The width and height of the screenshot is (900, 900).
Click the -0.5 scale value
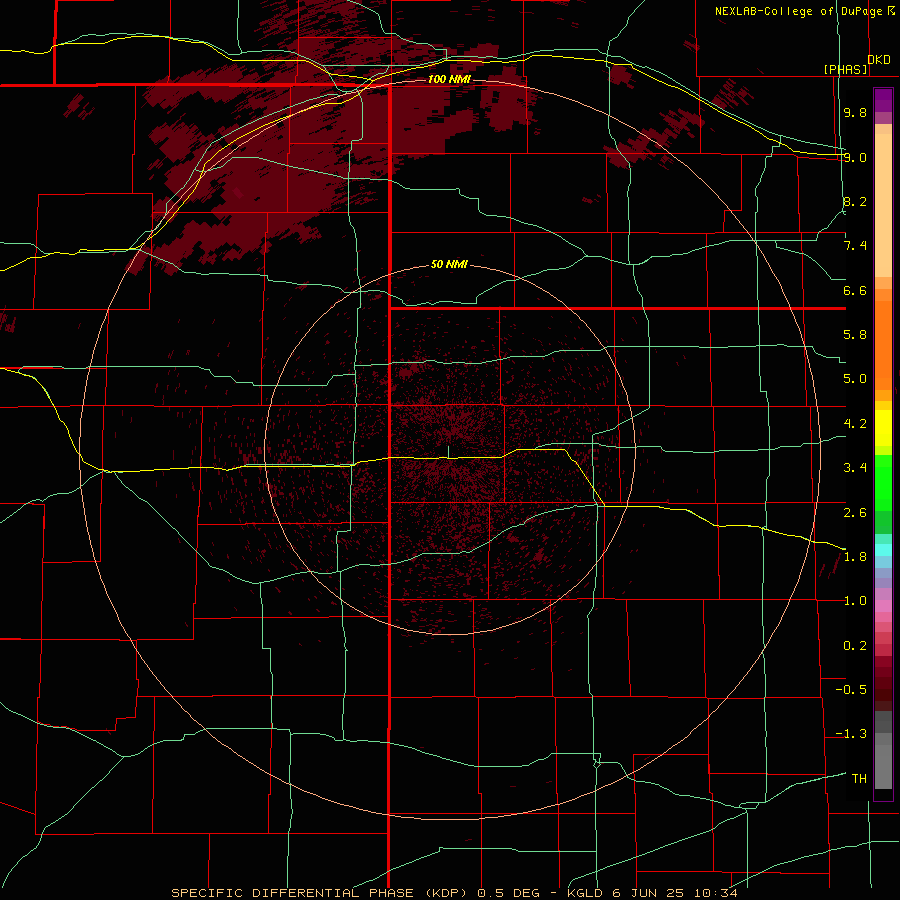[x=851, y=690]
